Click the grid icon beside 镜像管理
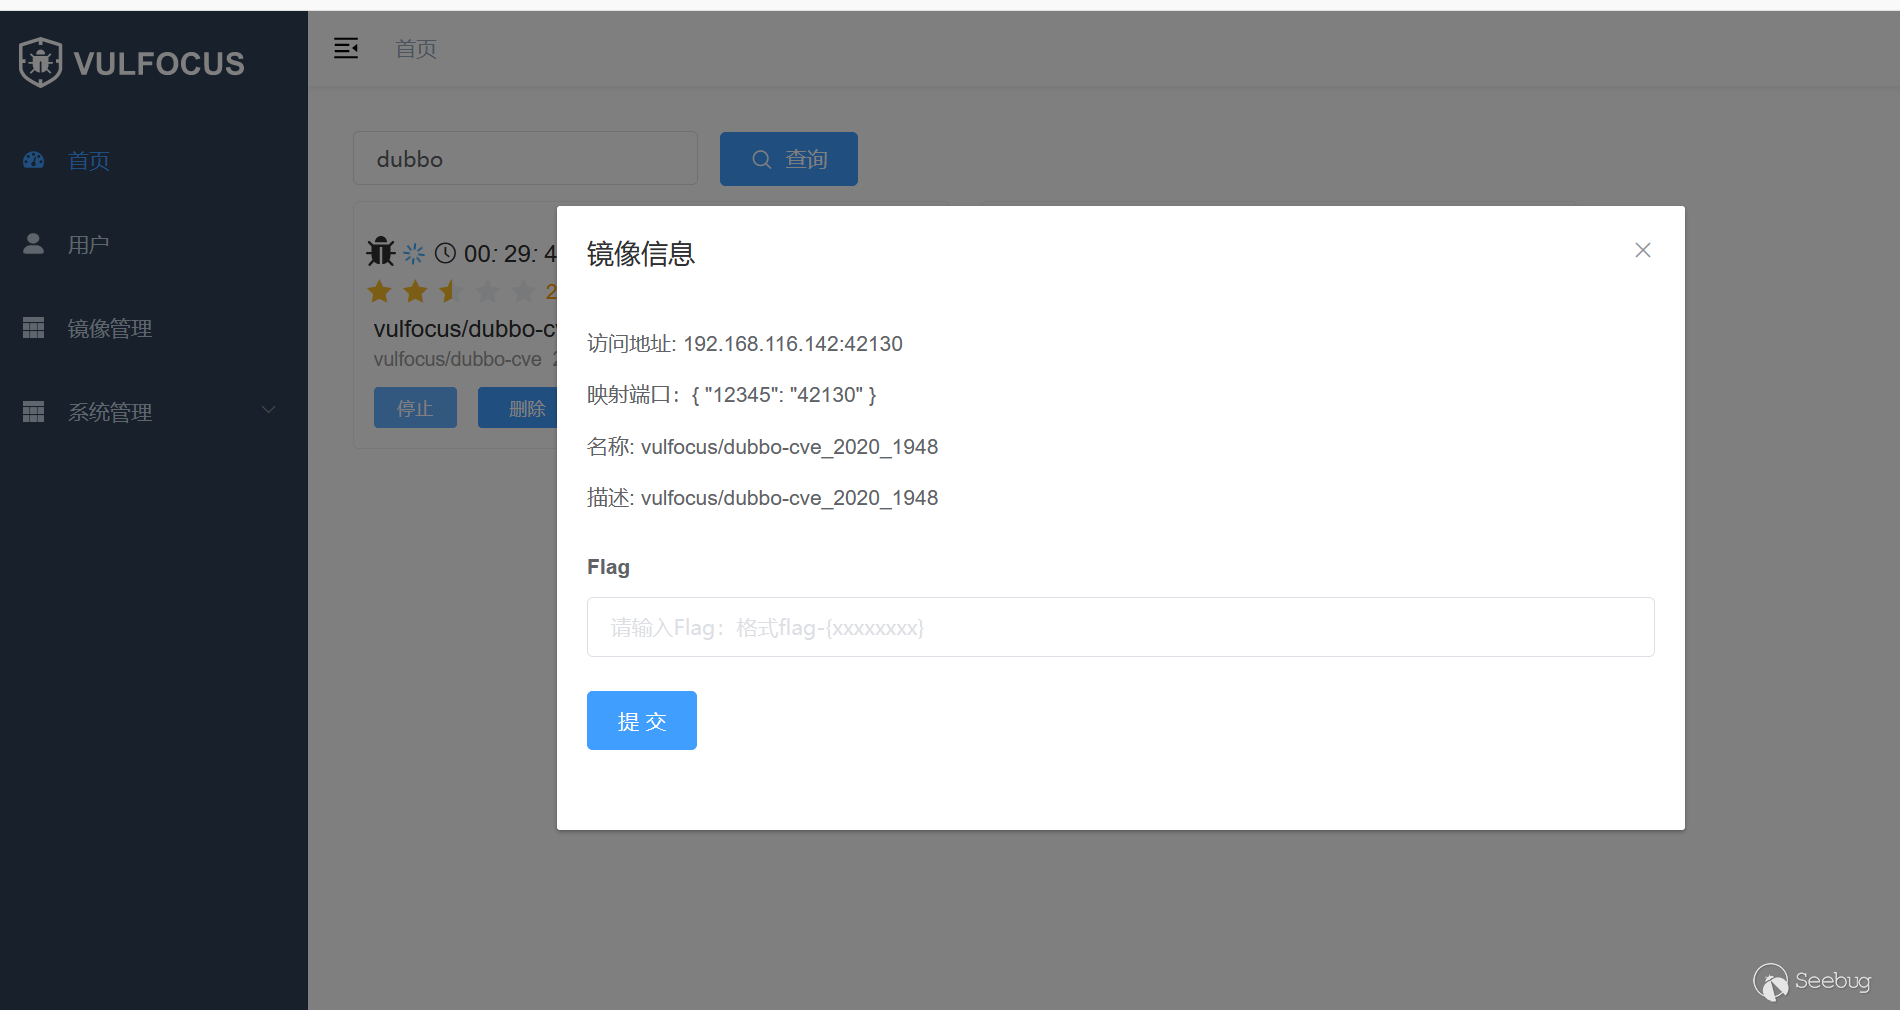This screenshot has width=1900, height=1010. tap(34, 328)
